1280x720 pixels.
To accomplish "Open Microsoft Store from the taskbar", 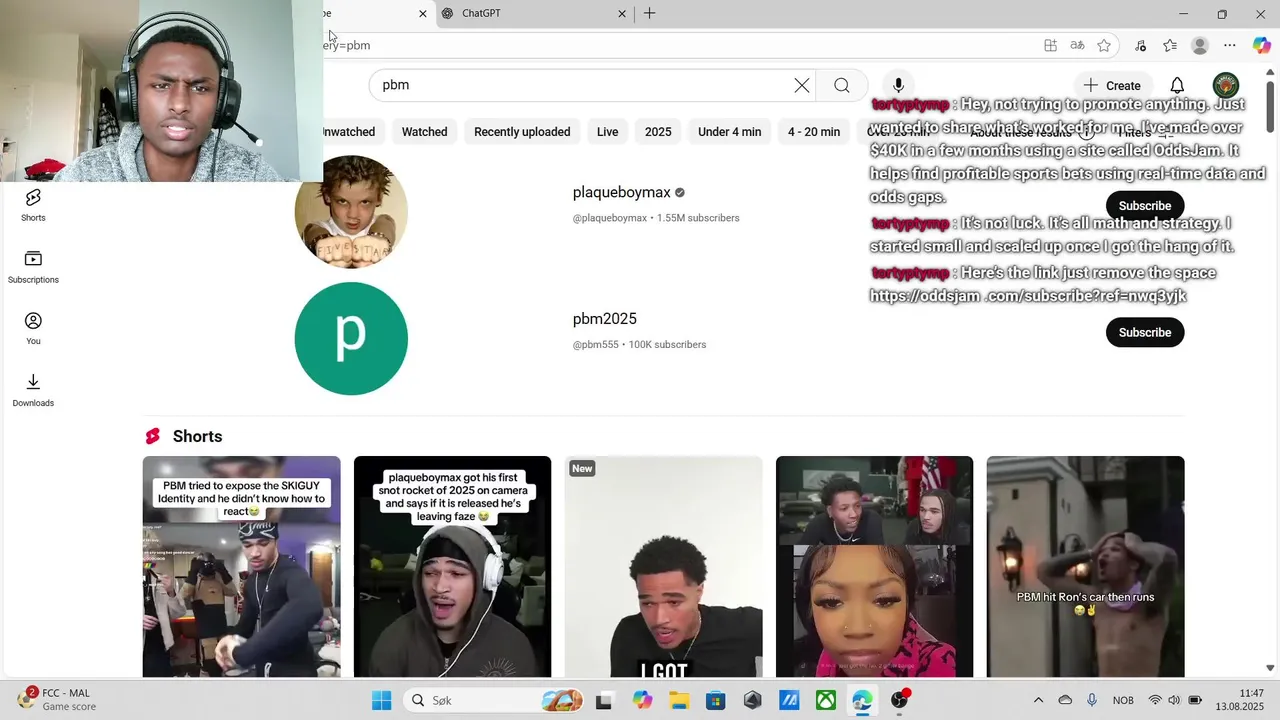I will pos(716,701).
